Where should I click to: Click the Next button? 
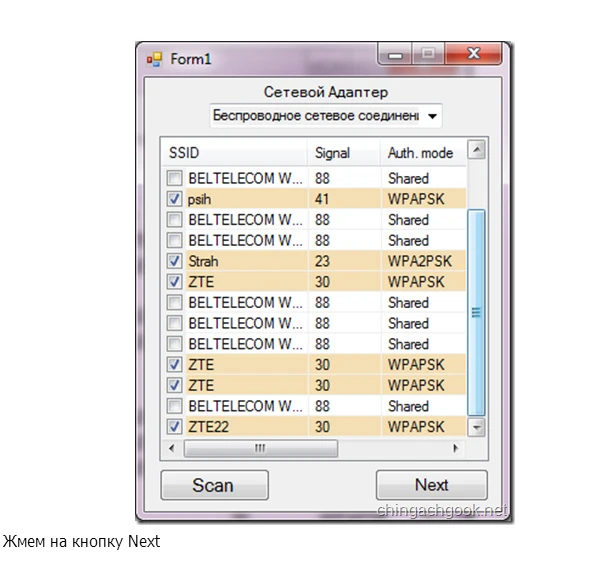[x=432, y=485]
